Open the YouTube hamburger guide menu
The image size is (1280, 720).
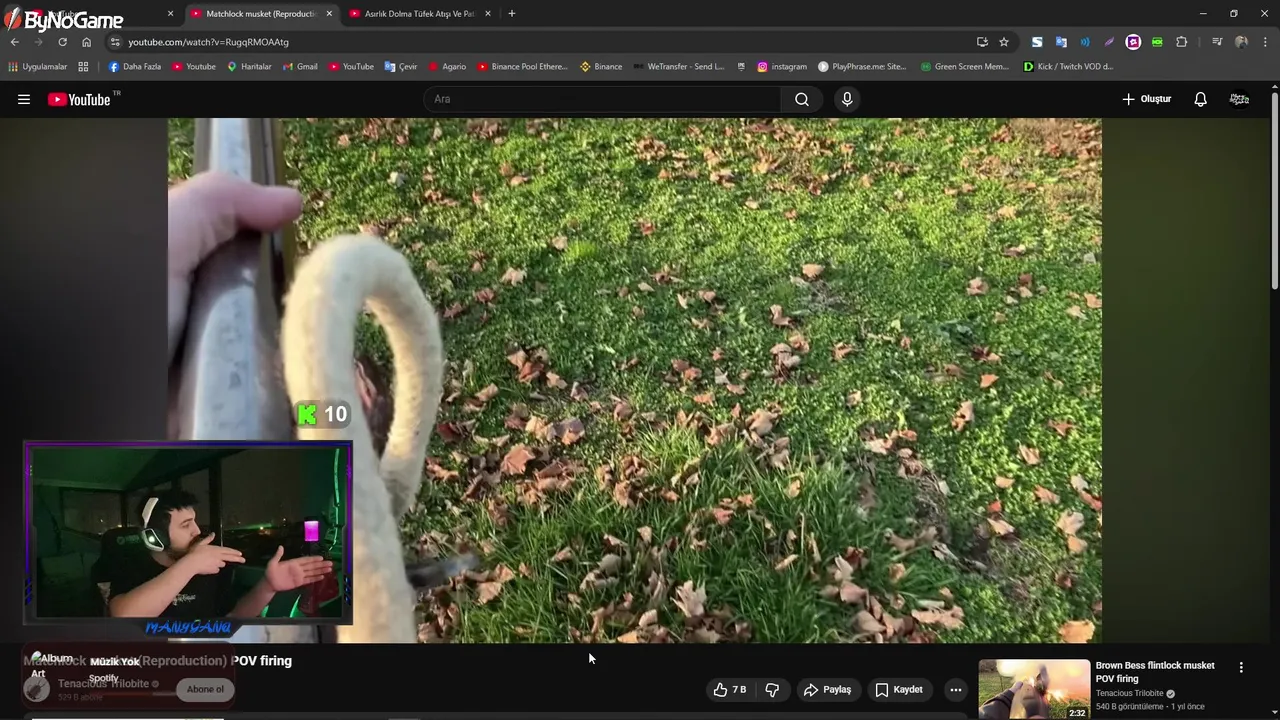tap(24, 99)
